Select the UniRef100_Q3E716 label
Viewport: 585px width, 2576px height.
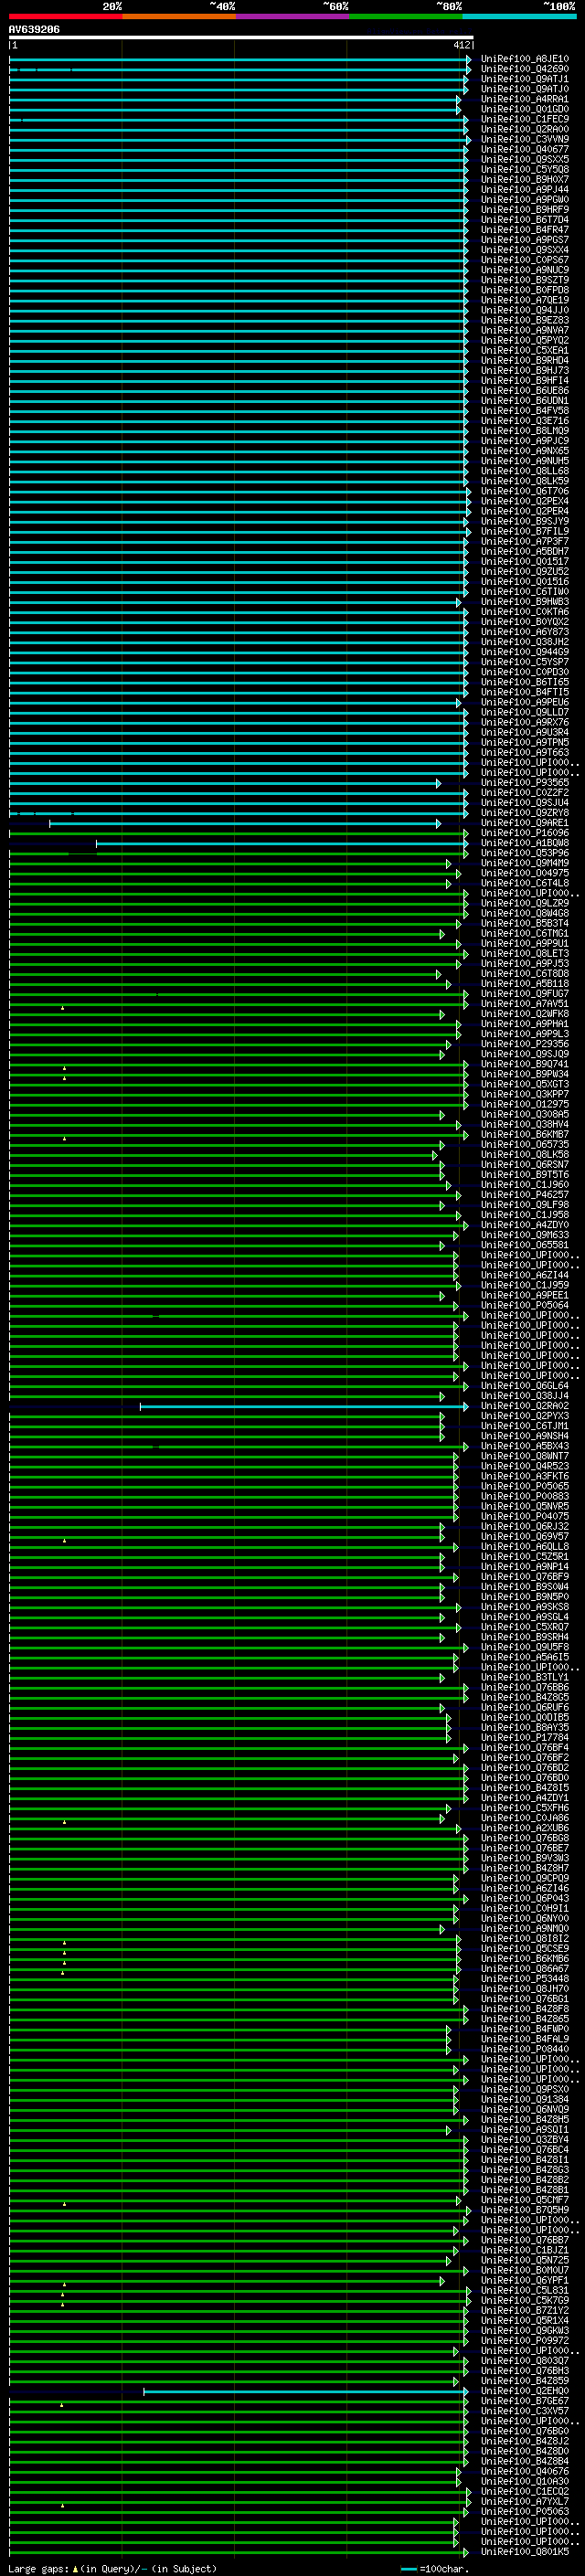tap(525, 421)
